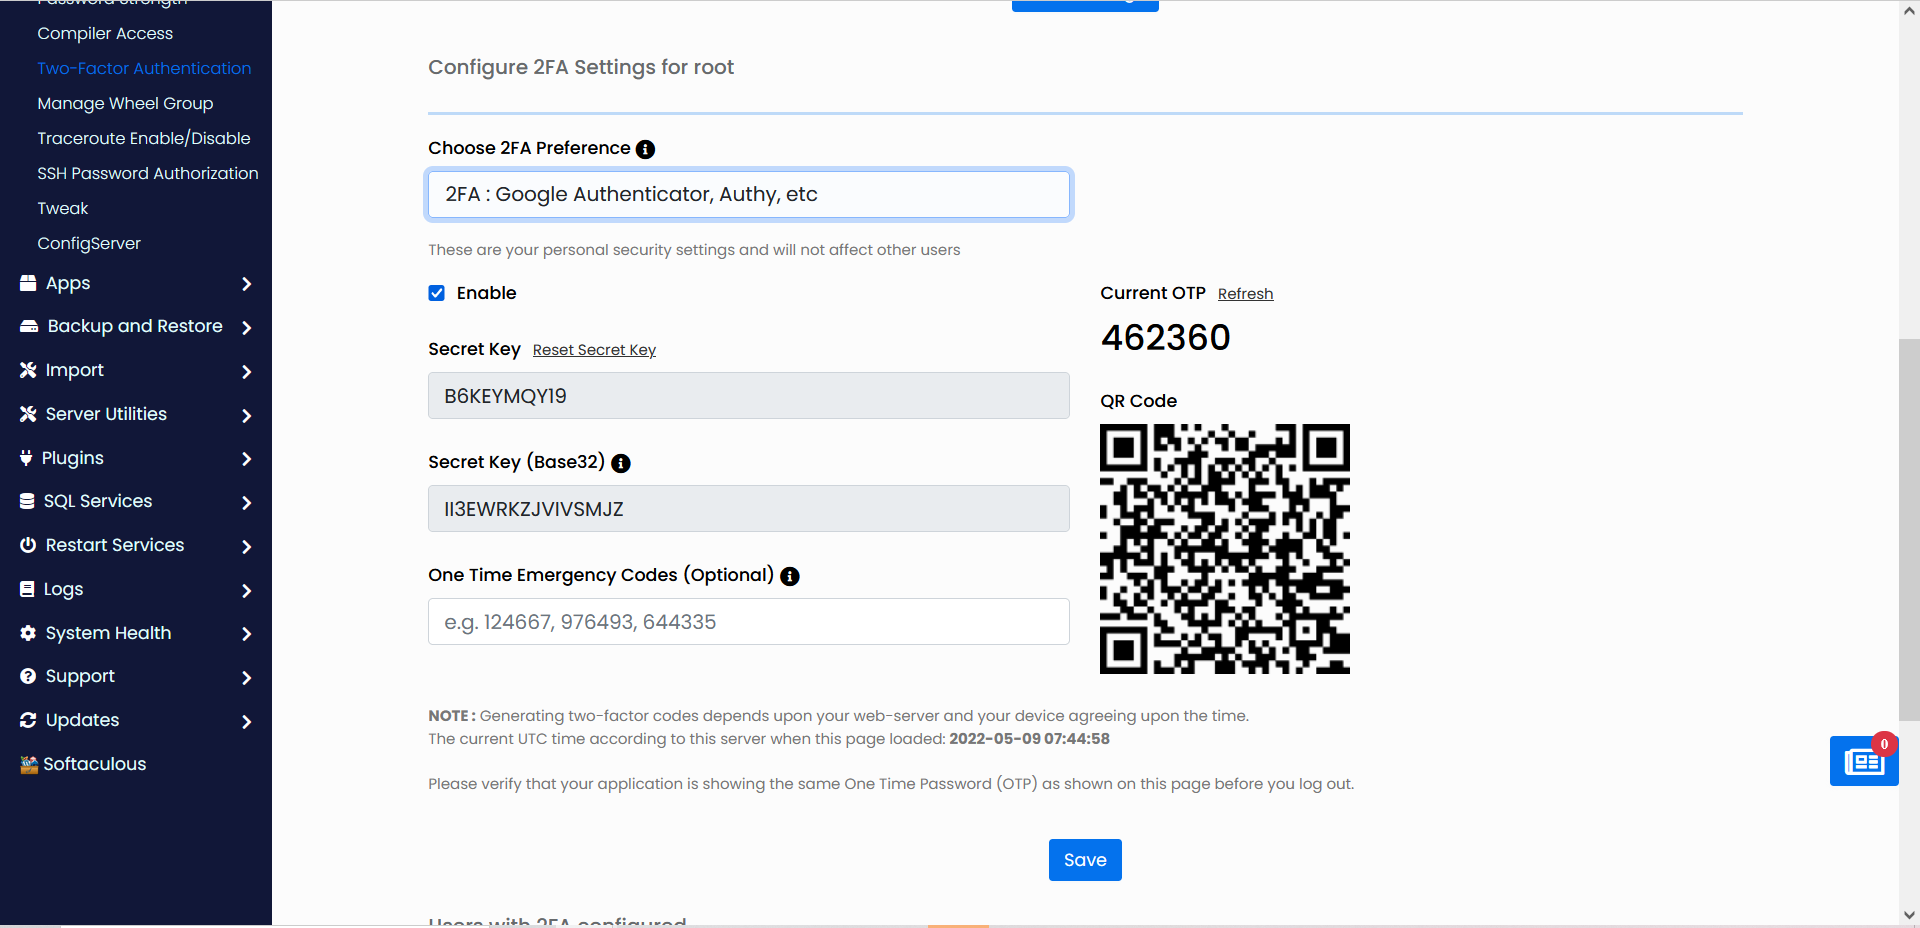Click the System Health gear icon
1920x928 pixels.
coord(28,633)
